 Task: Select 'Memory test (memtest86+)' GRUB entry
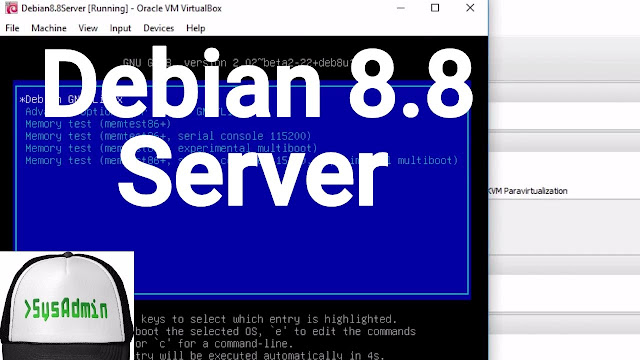click(x=98, y=124)
